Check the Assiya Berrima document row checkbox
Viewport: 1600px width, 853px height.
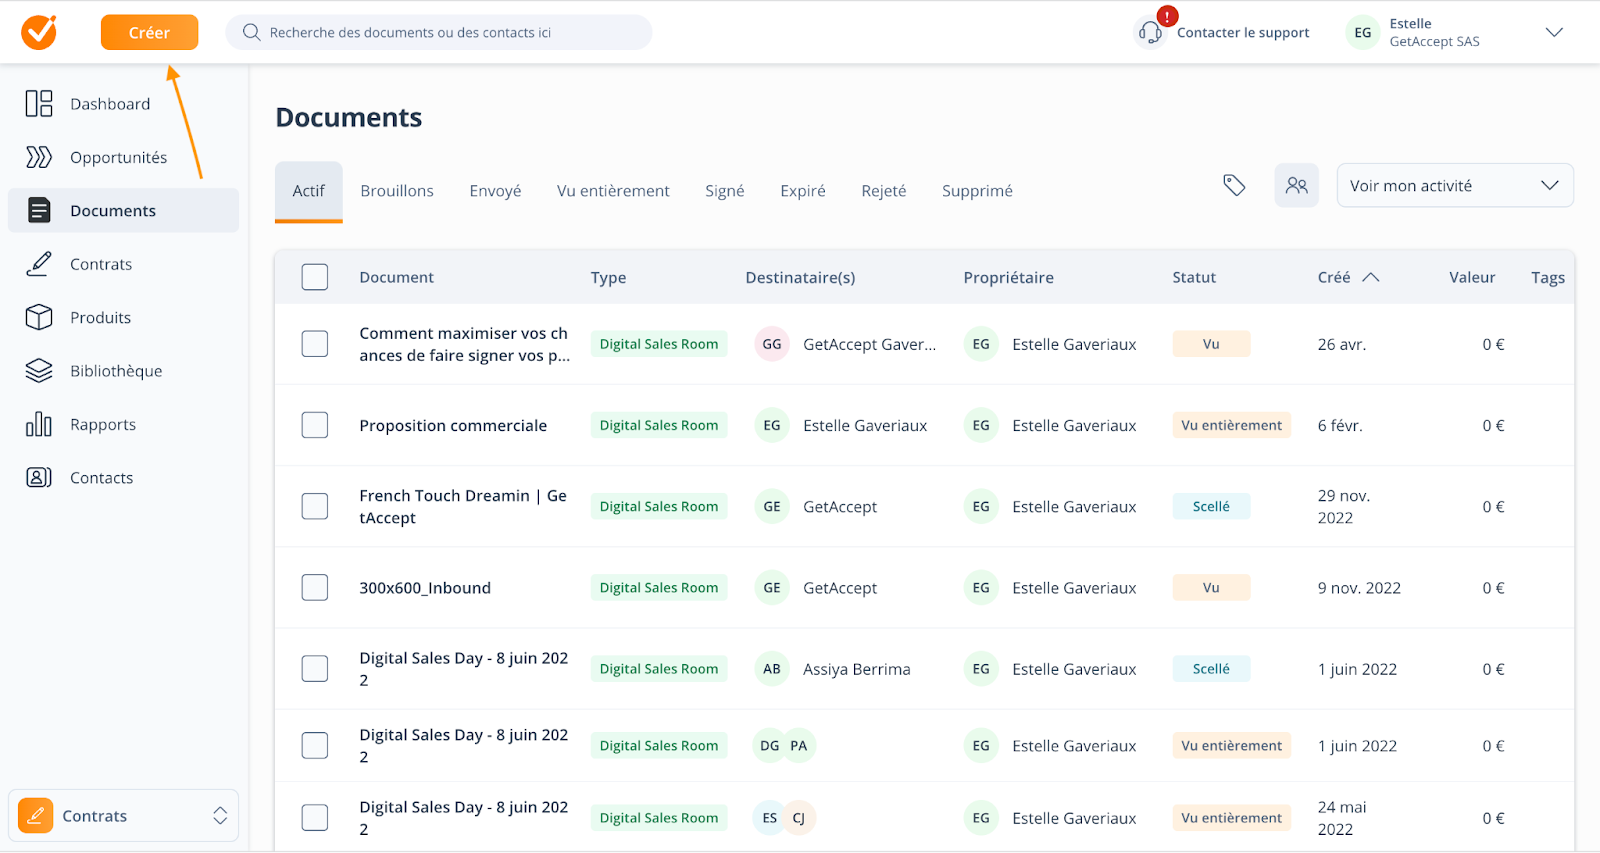315,668
